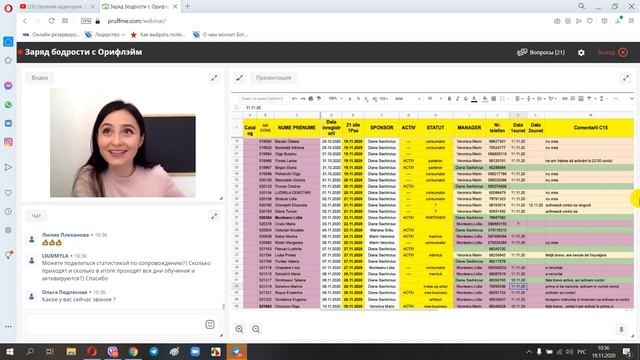Screen dimensions: 640x360
Task: Click page number 8 indicator
Action: (621, 329)
